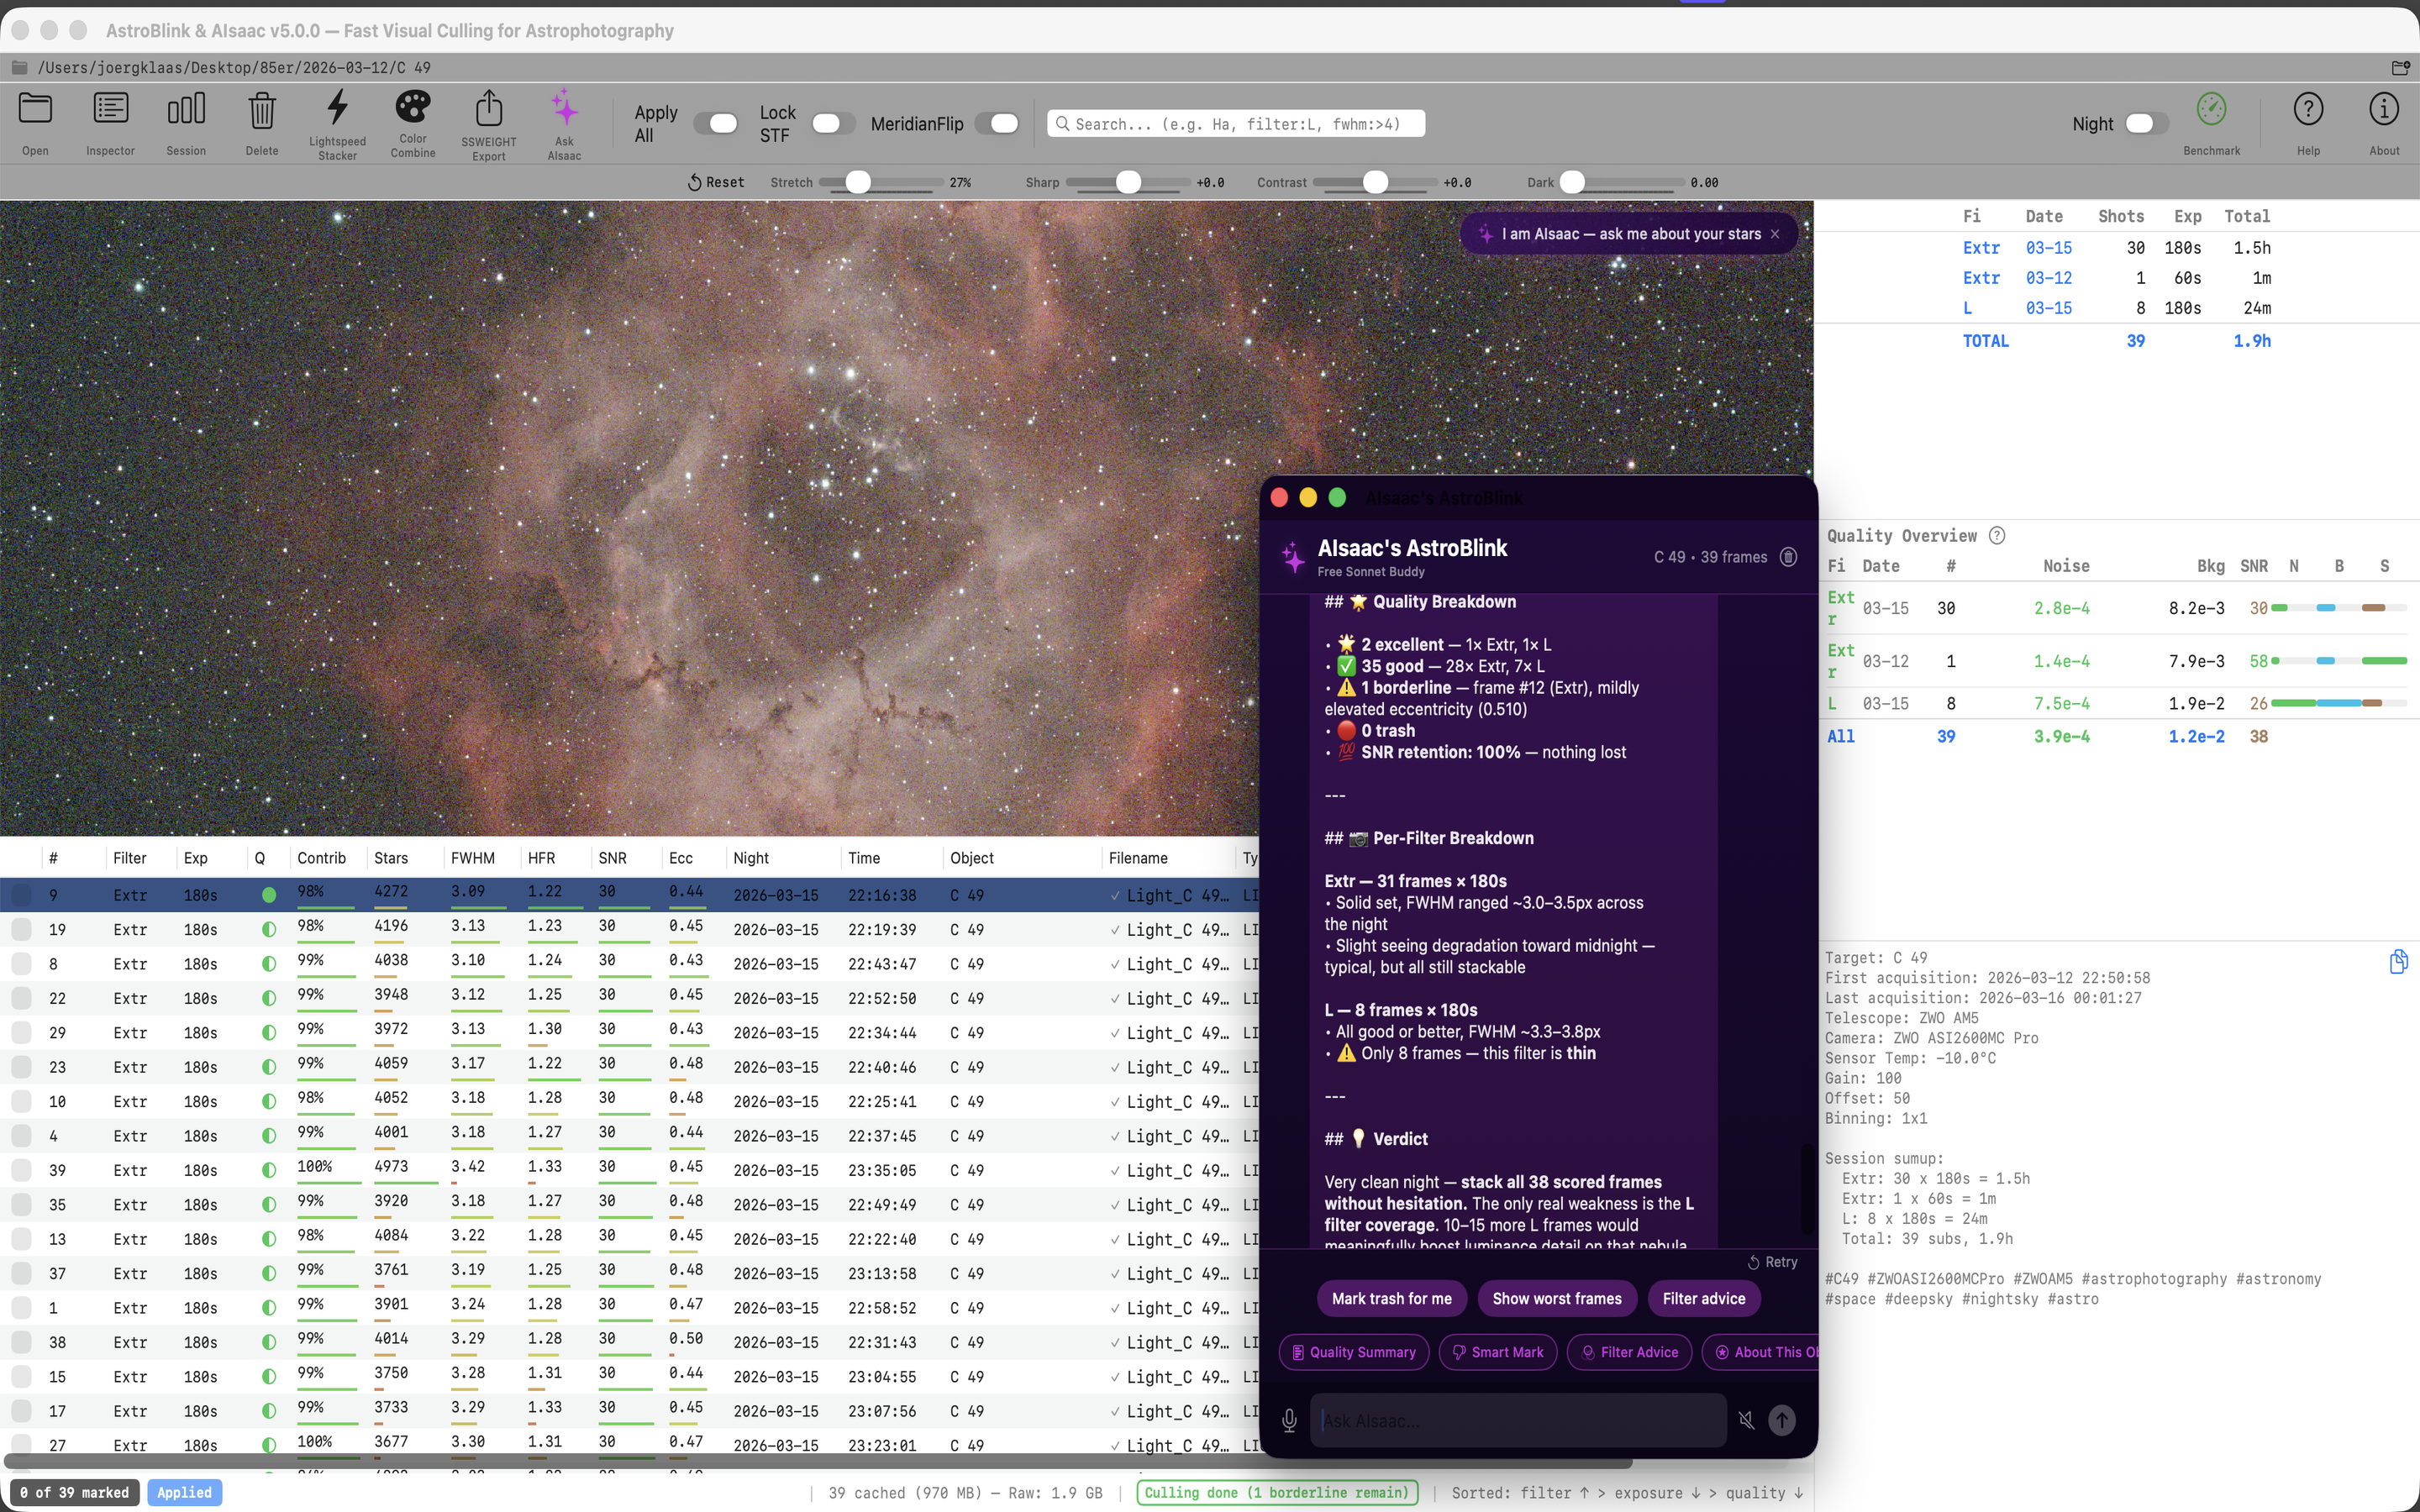
Task: Toggle the Apply All switch
Action: [x=716, y=123]
